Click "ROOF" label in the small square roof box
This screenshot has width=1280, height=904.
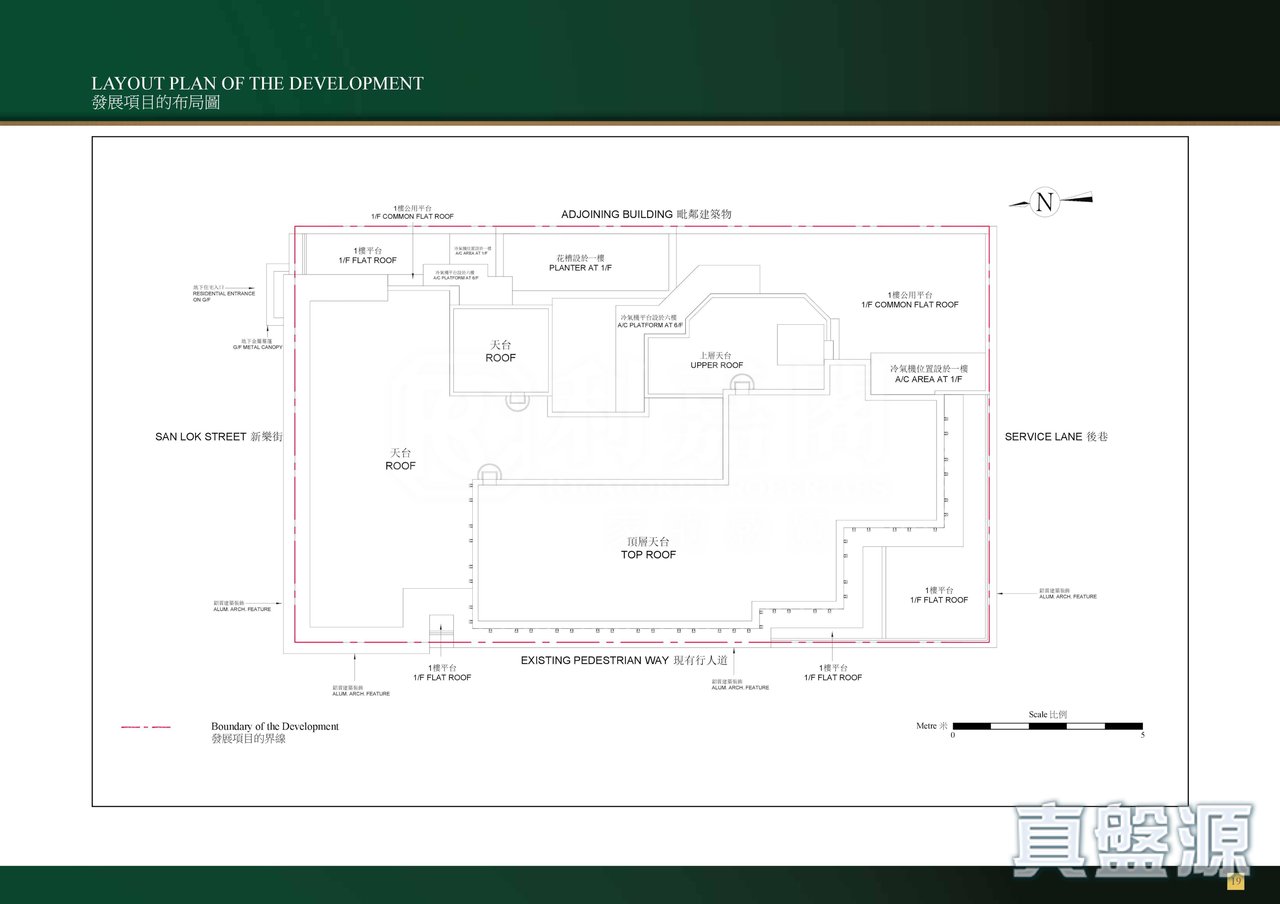[x=501, y=358]
